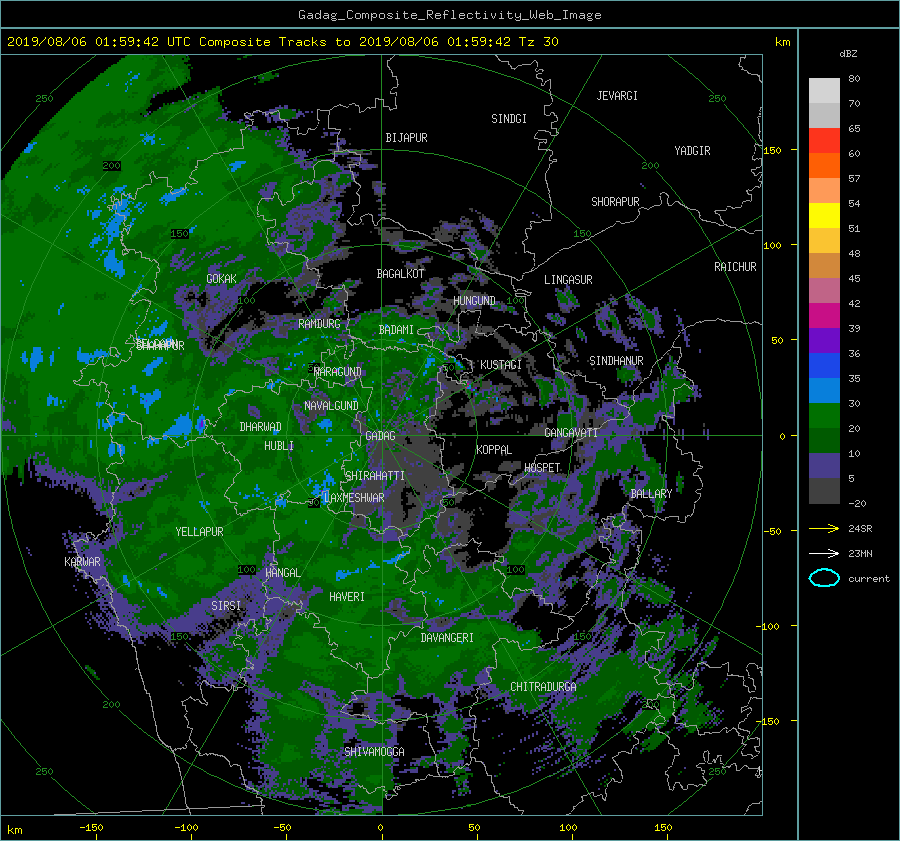Click the BIJAPUR city label

406,138
